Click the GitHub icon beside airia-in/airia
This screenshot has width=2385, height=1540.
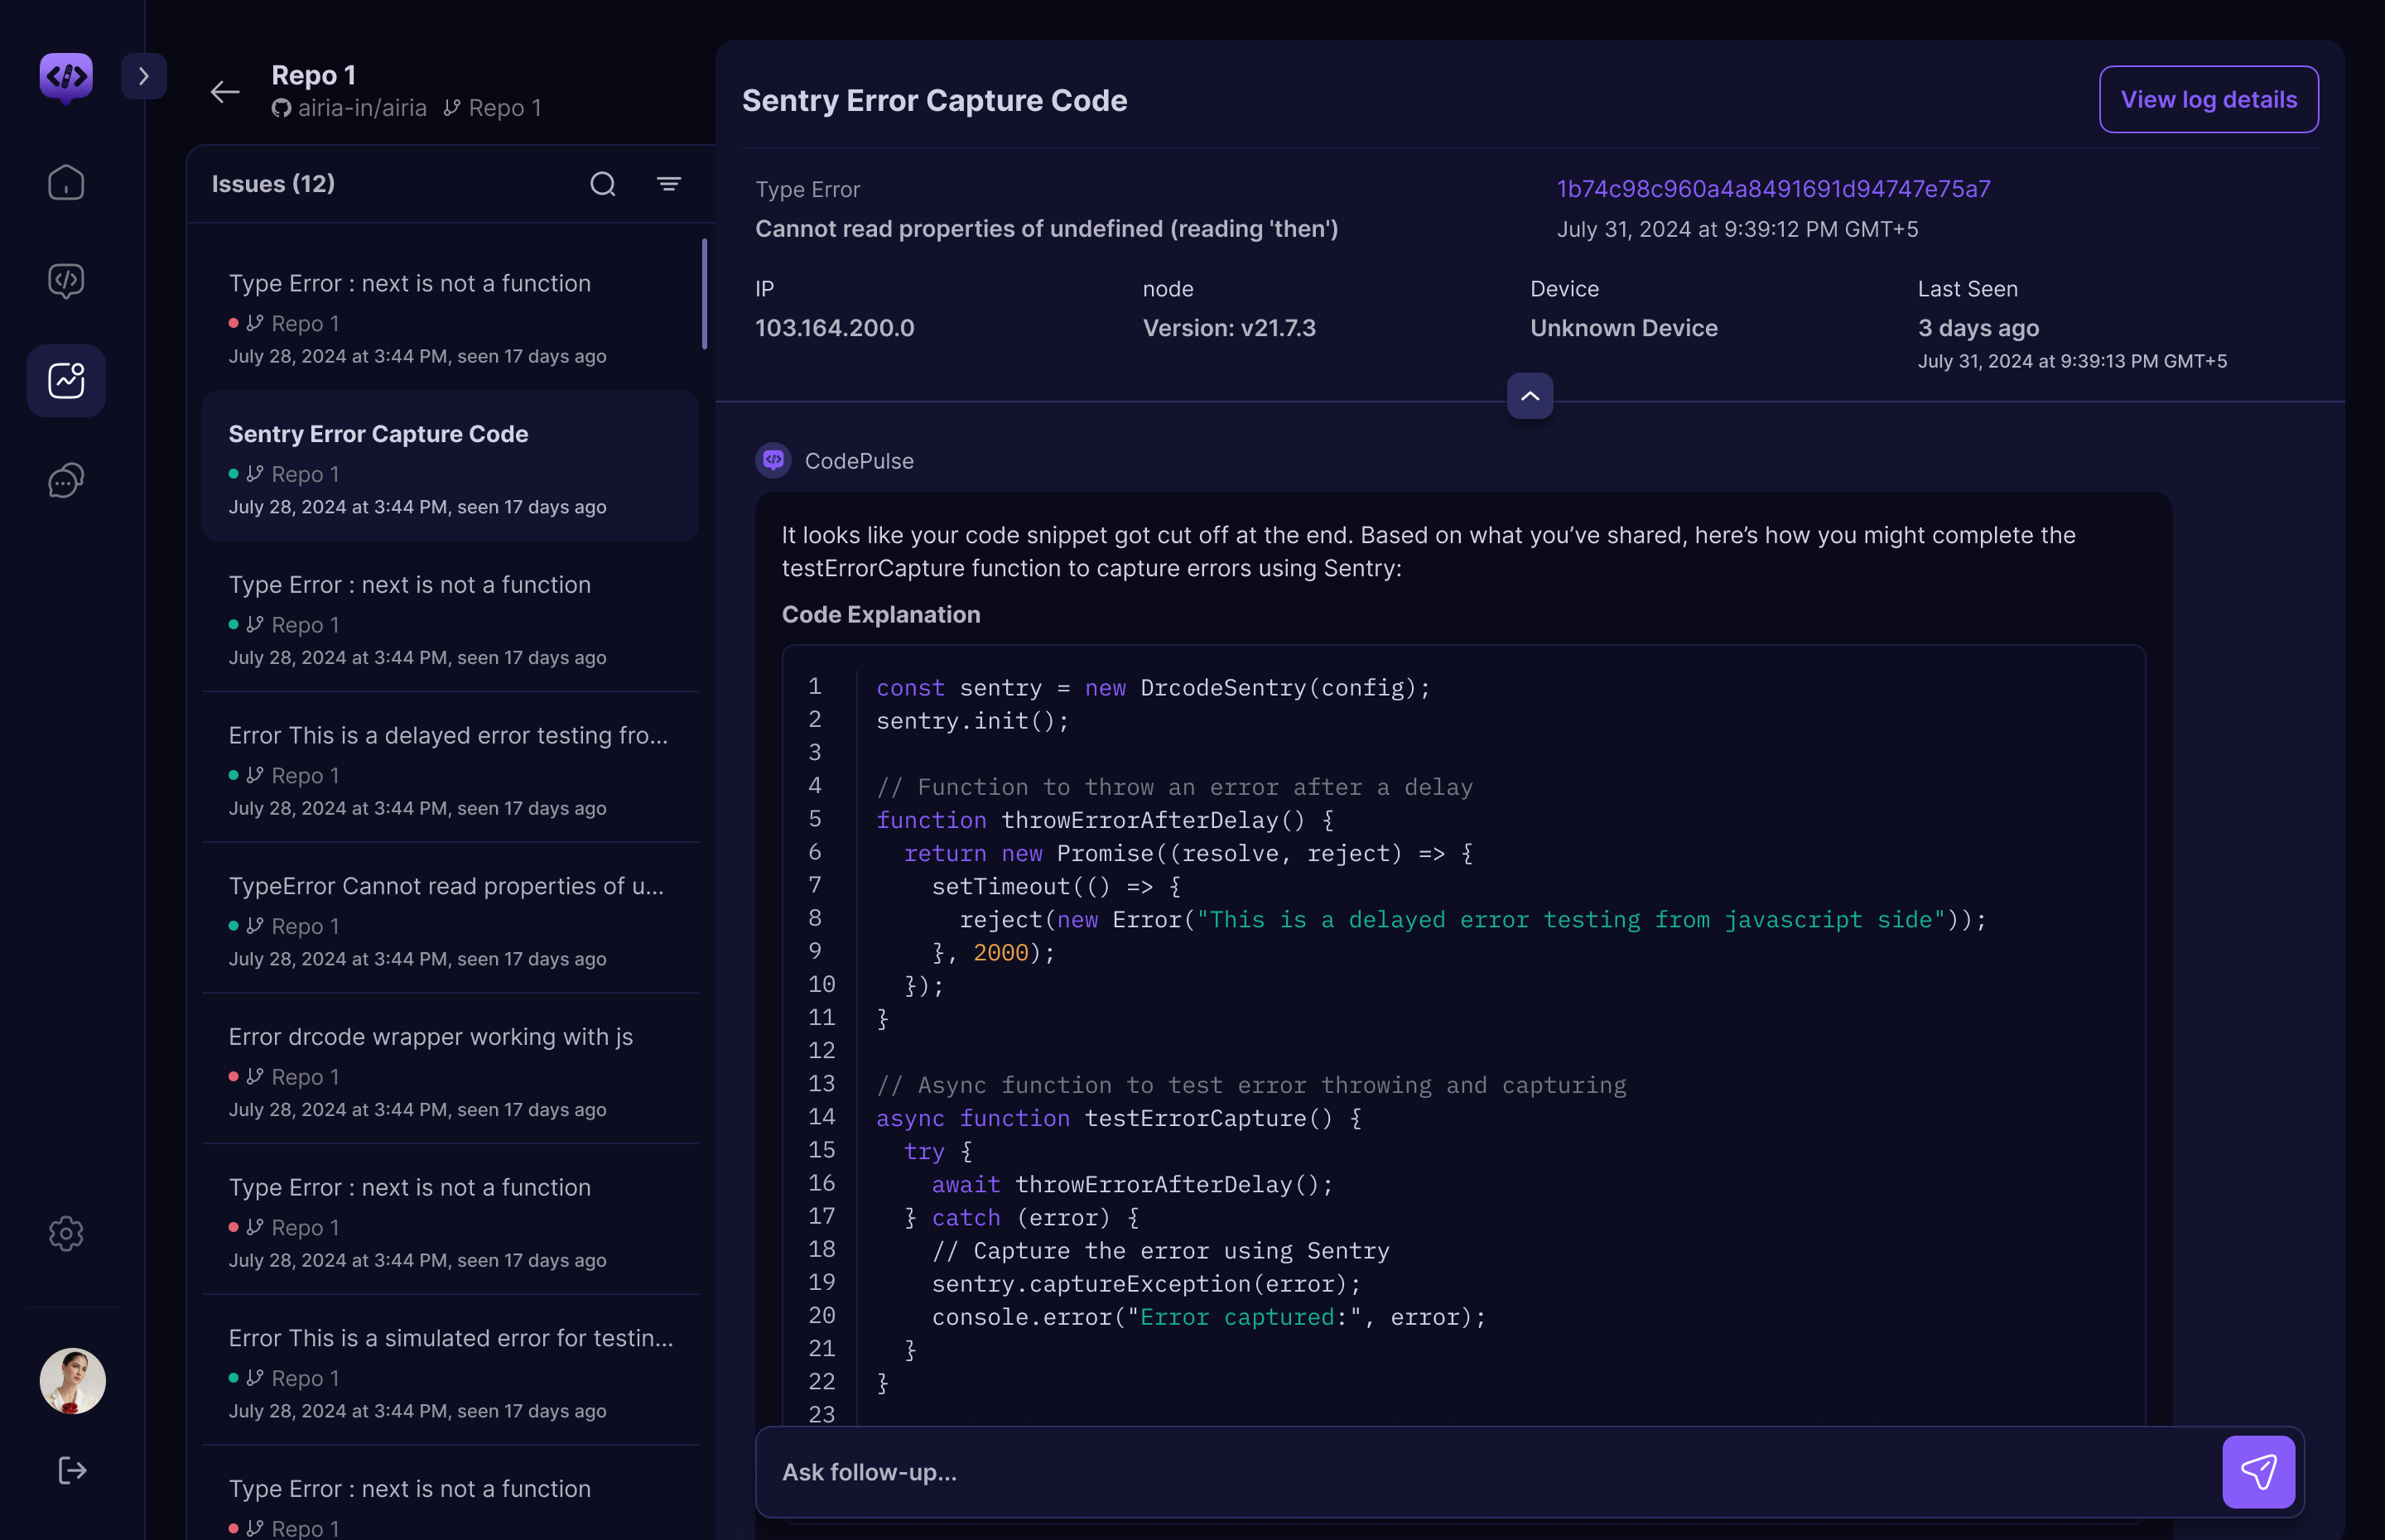click(x=281, y=108)
